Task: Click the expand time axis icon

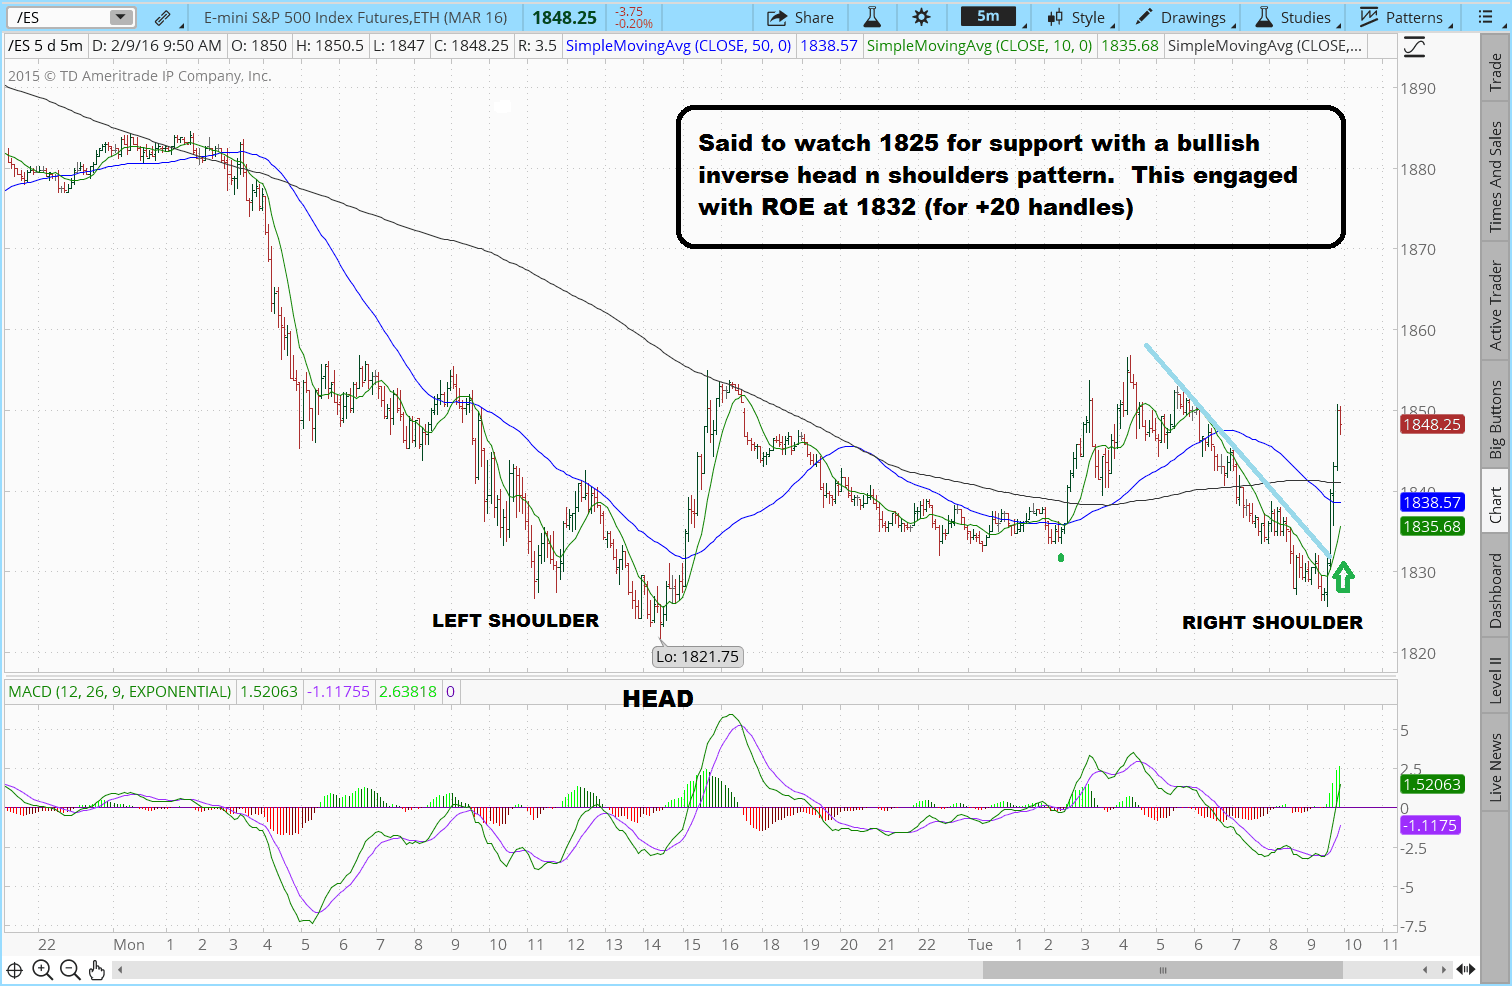Action: pos(1465,969)
